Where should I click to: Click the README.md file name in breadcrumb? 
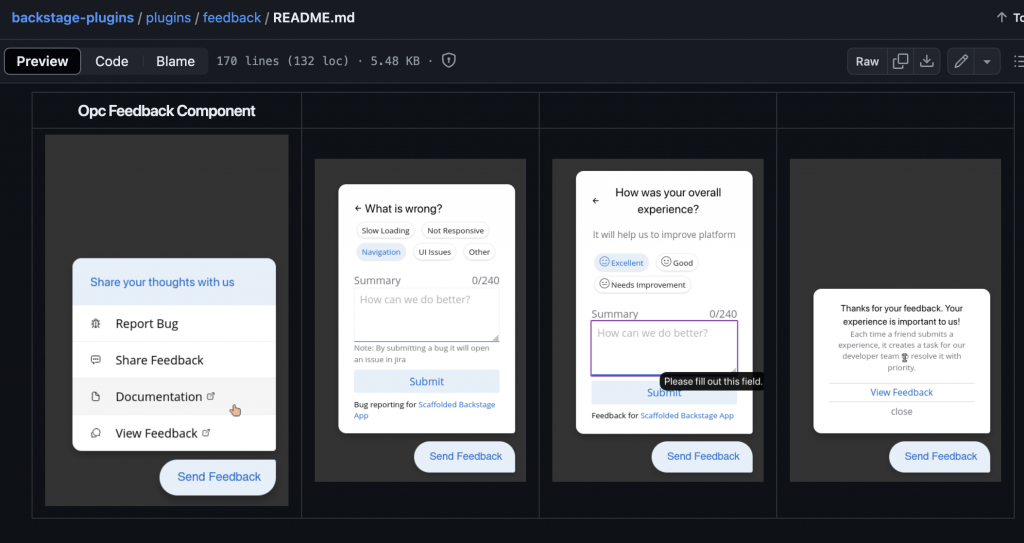(313, 18)
